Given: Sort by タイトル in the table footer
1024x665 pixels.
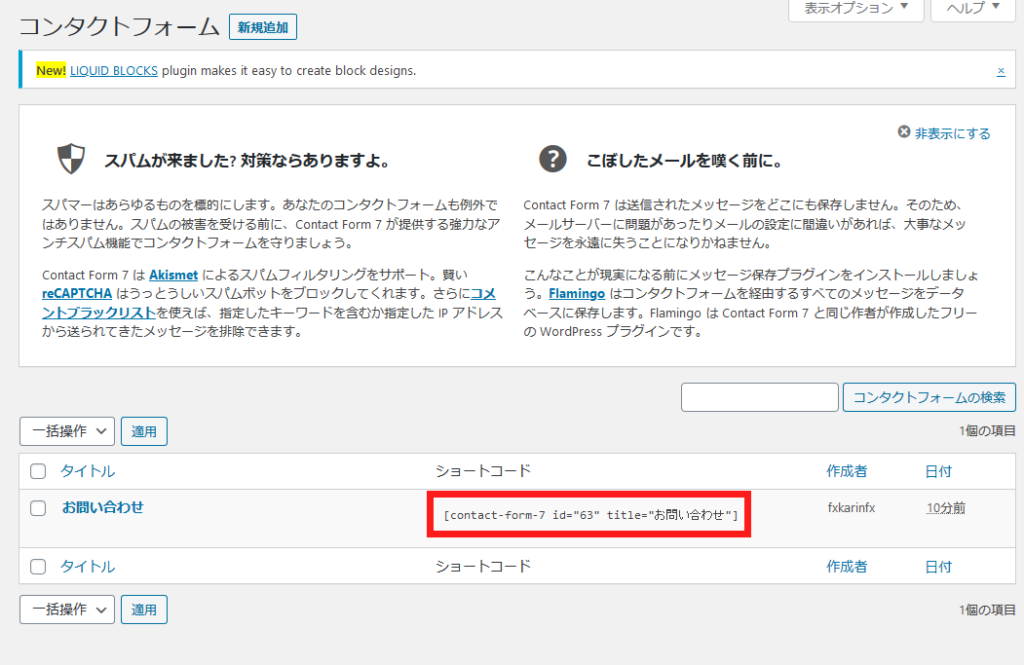Looking at the screenshot, I should click(x=88, y=566).
